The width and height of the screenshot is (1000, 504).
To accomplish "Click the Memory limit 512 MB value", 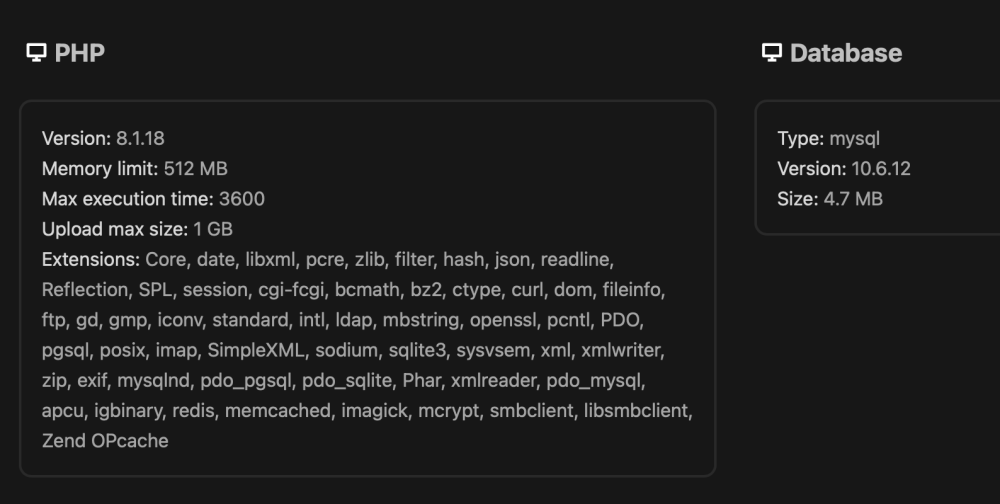I will point(196,168).
